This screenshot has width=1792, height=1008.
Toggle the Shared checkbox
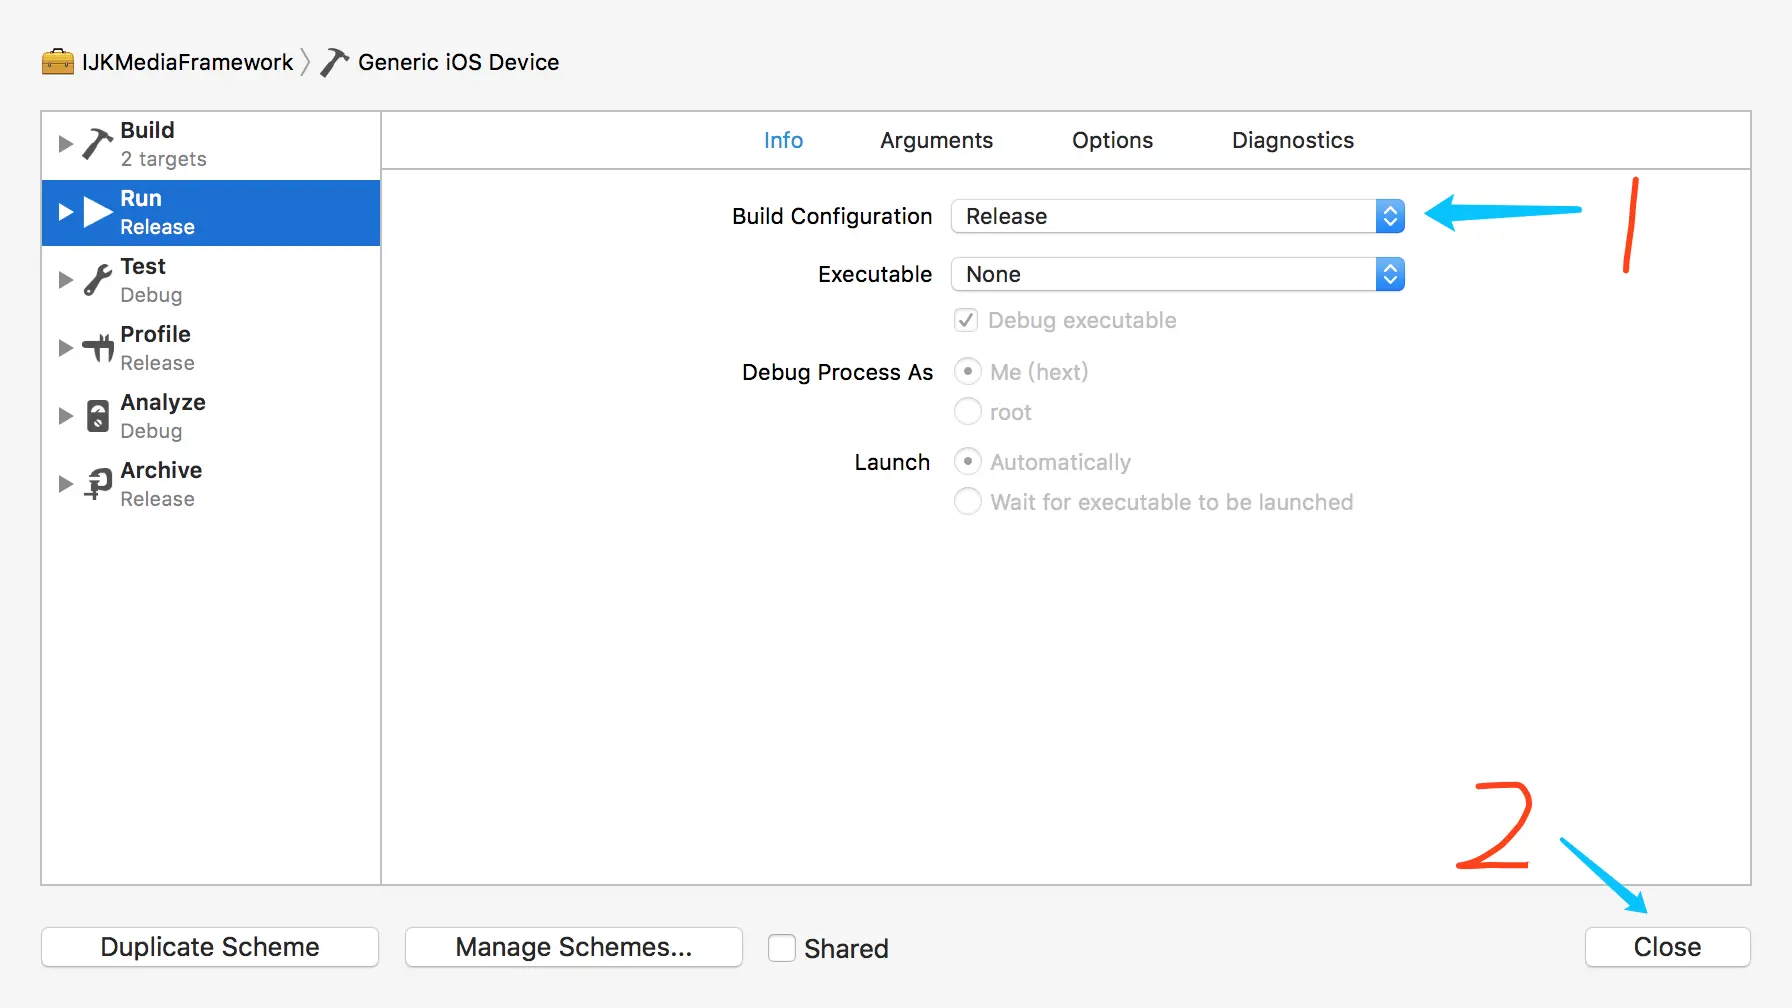pyautogui.click(x=782, y=947)
